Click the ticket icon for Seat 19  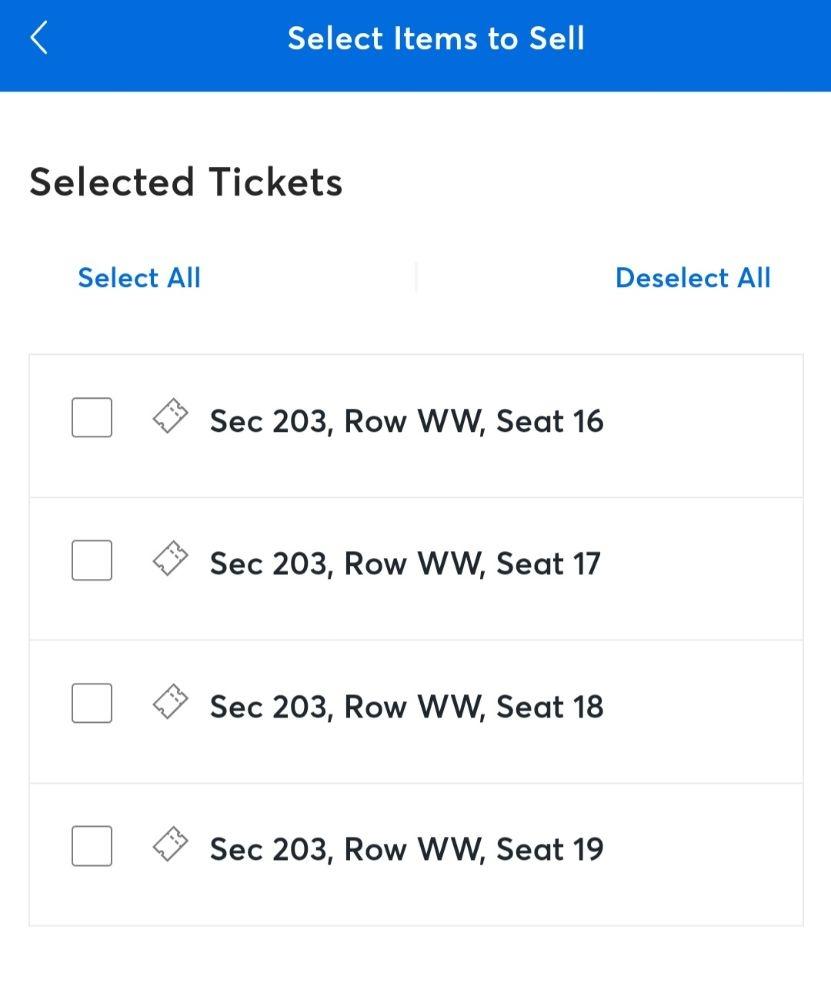(170, 845)
